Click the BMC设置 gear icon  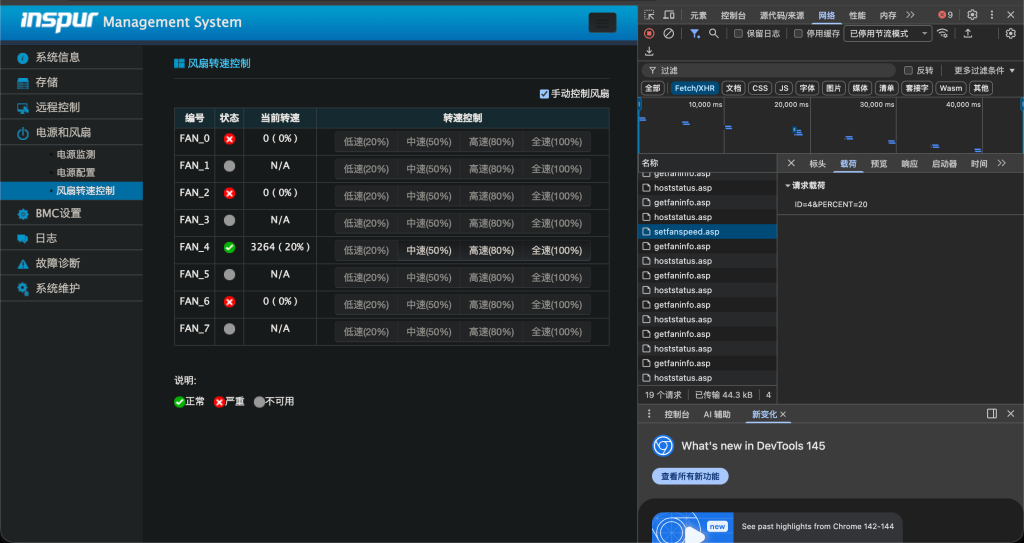(x=23, y=214)
